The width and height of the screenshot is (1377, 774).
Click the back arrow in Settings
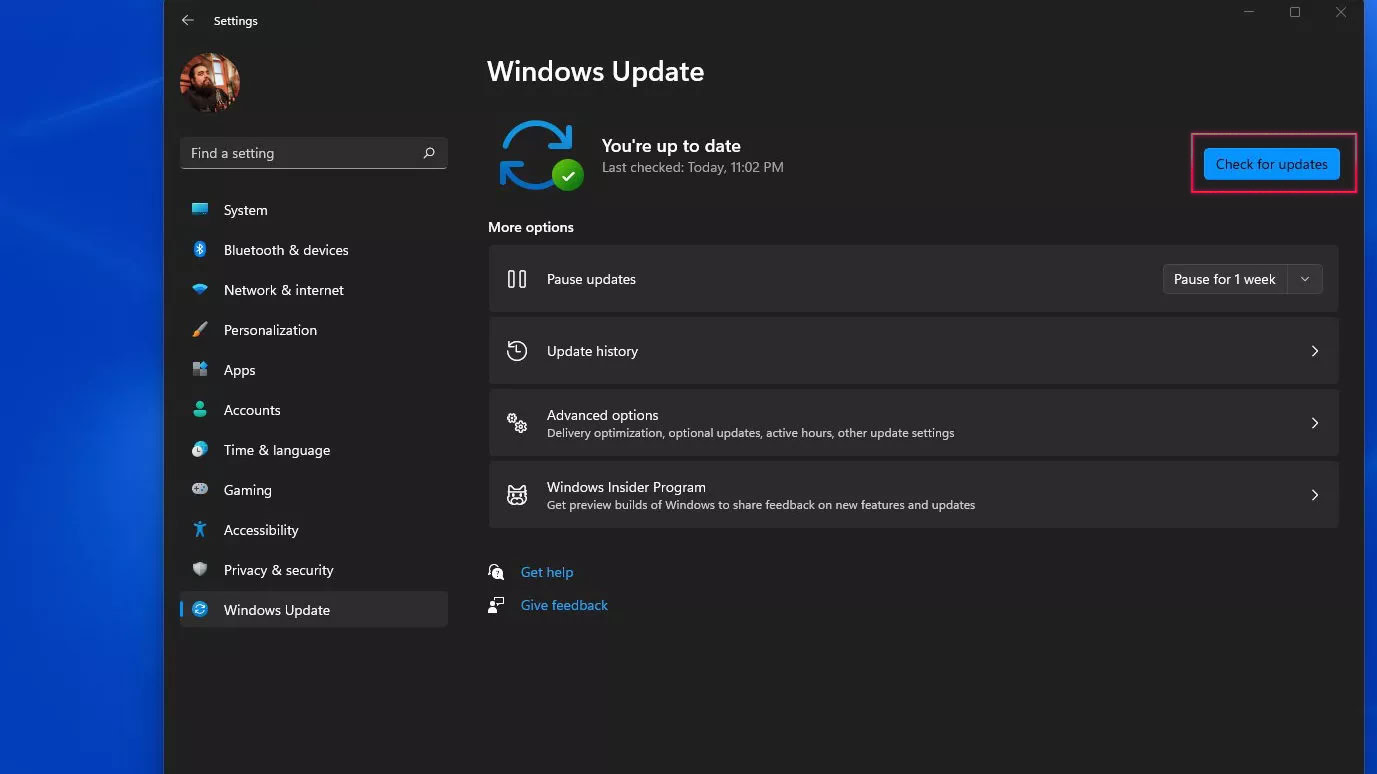(x=188, y=20)
